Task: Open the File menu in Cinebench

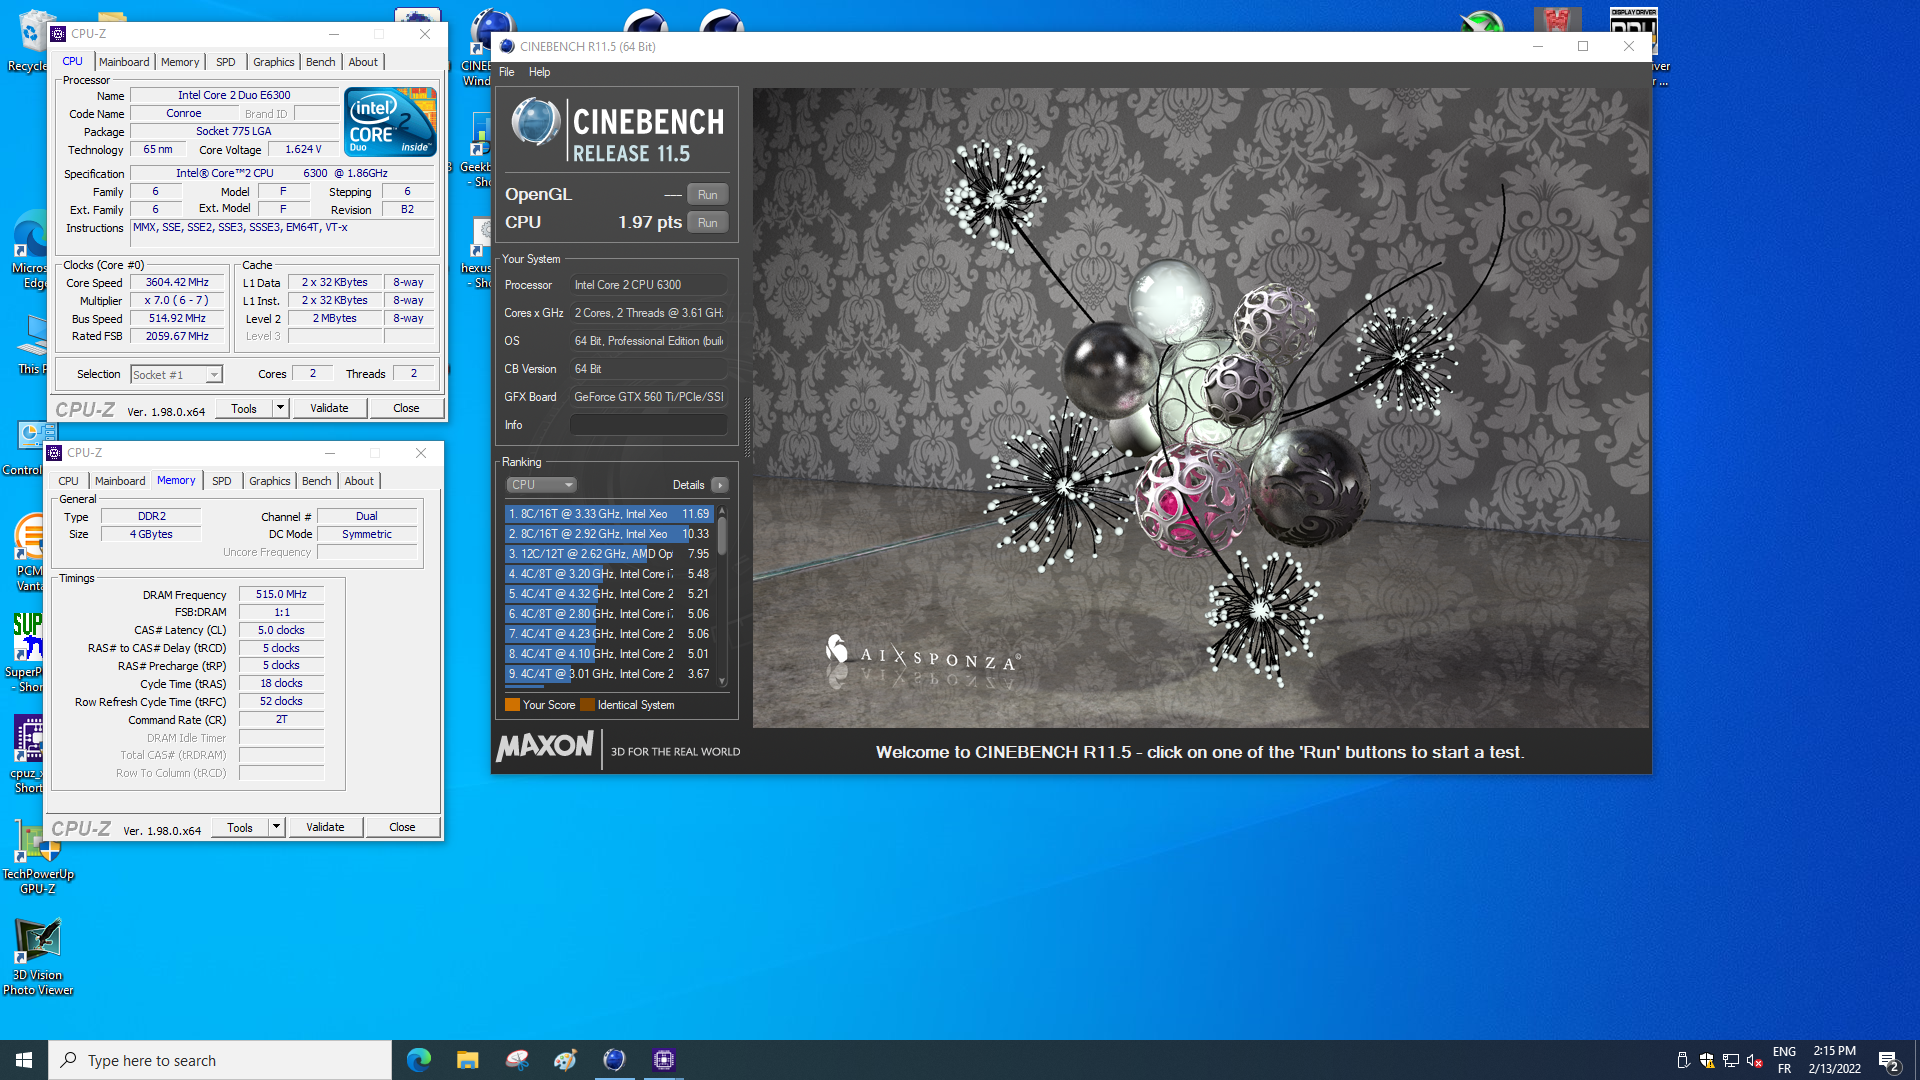Action: pyautogui.click(x=507, y=72)
